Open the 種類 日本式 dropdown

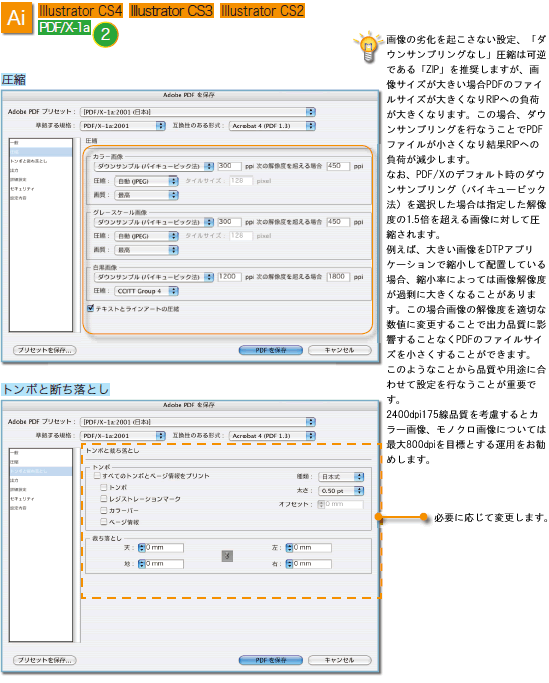tap(341, 477)
